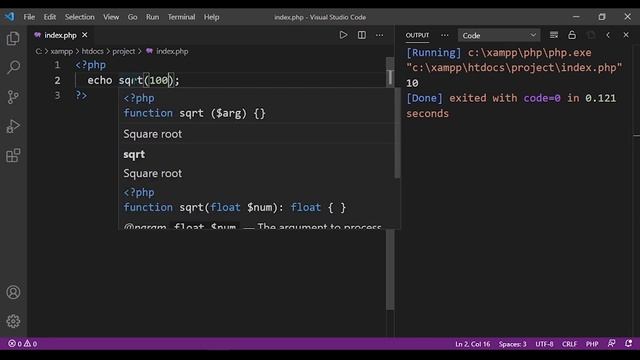Click the [Running] text in the output
The image size is (640, 360).
(433, 53)
